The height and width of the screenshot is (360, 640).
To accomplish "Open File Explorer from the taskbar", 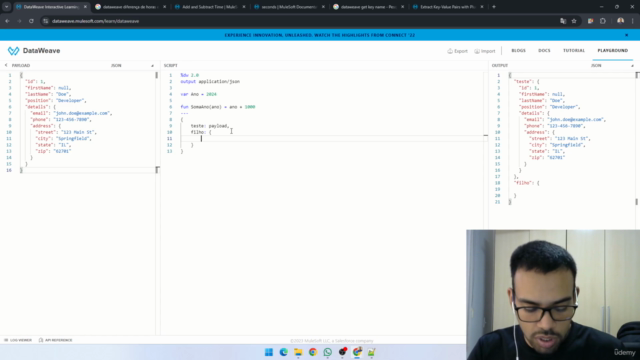I will click(298, 352).
